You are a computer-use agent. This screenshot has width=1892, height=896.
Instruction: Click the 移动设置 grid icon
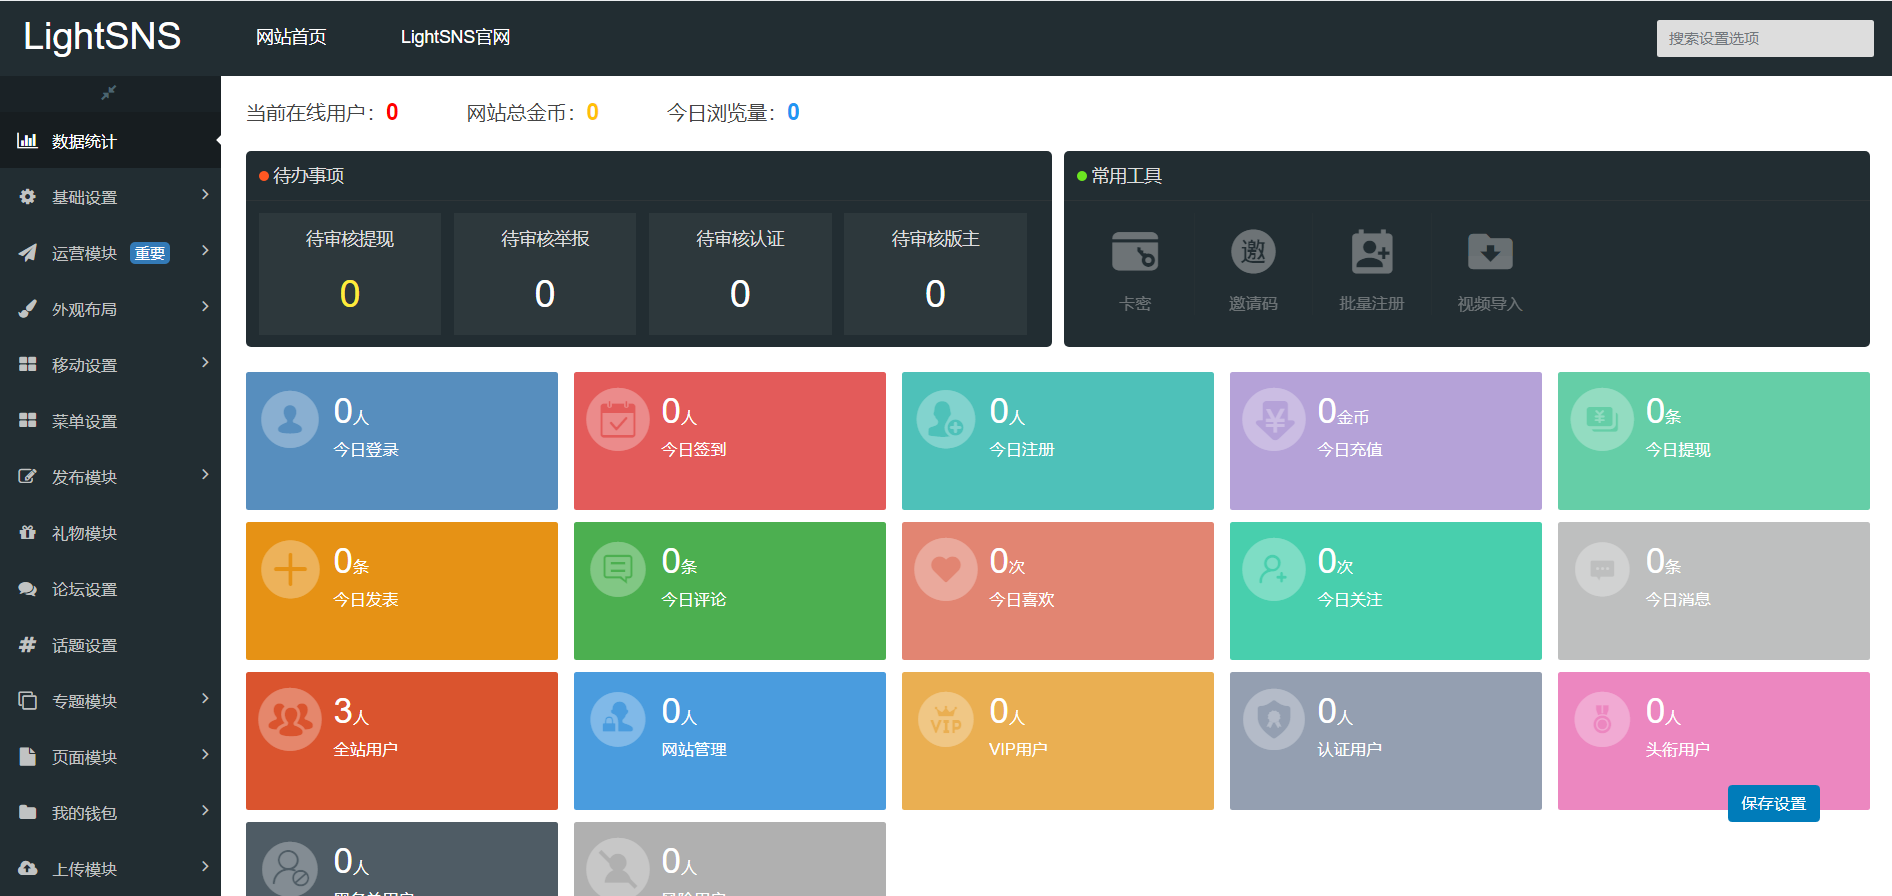[x=27, y=365]
